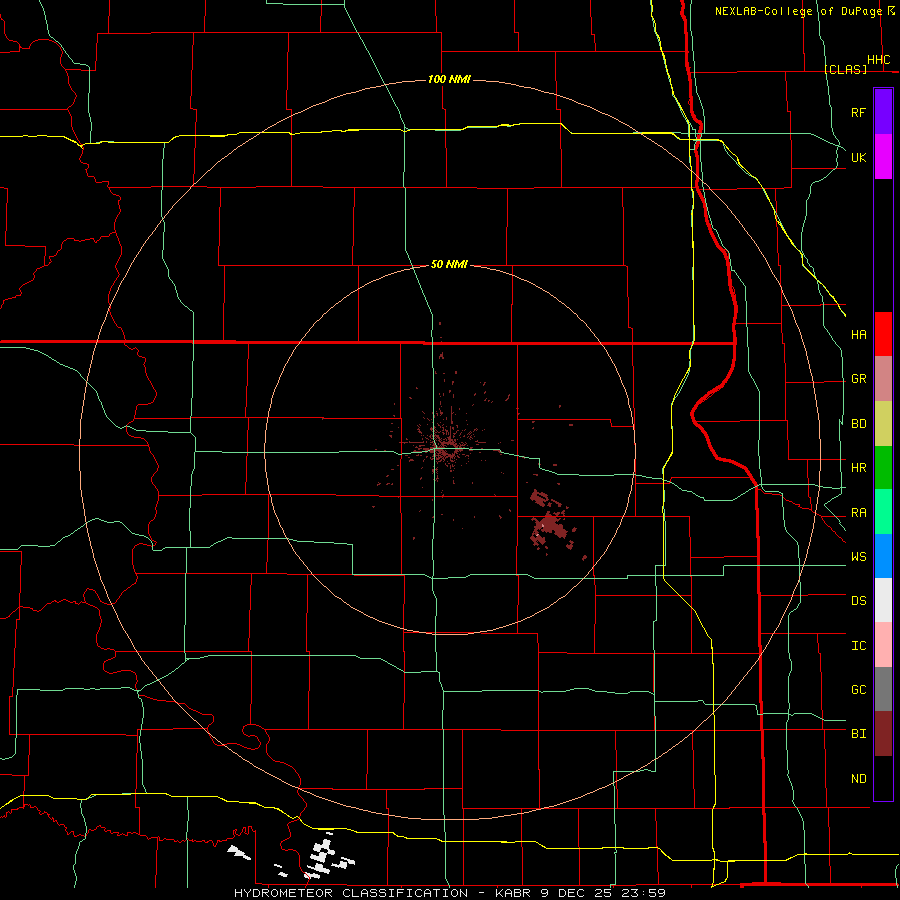
Task: Click the 50 NMI range ring label
Action: tap(449, 264)
